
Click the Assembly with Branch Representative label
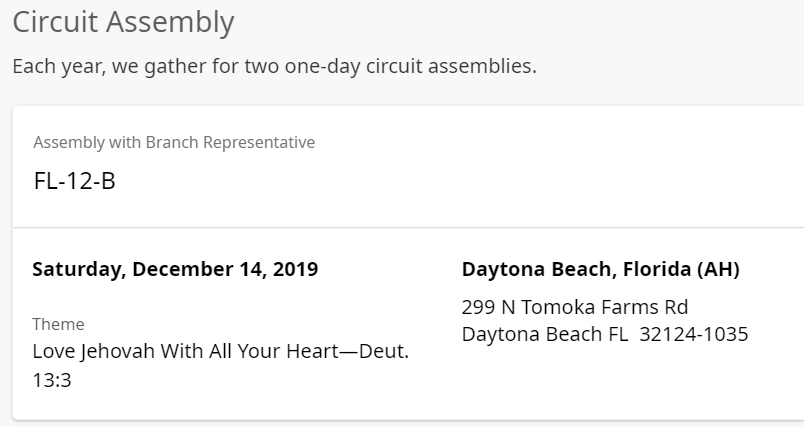(174, 142)
